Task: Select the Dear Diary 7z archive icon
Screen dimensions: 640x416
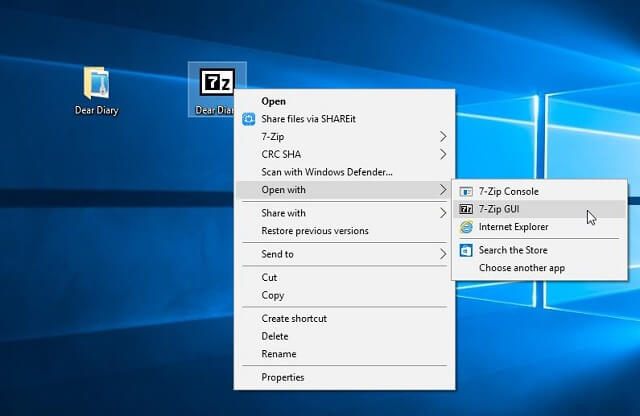Action: coord(217,82)
